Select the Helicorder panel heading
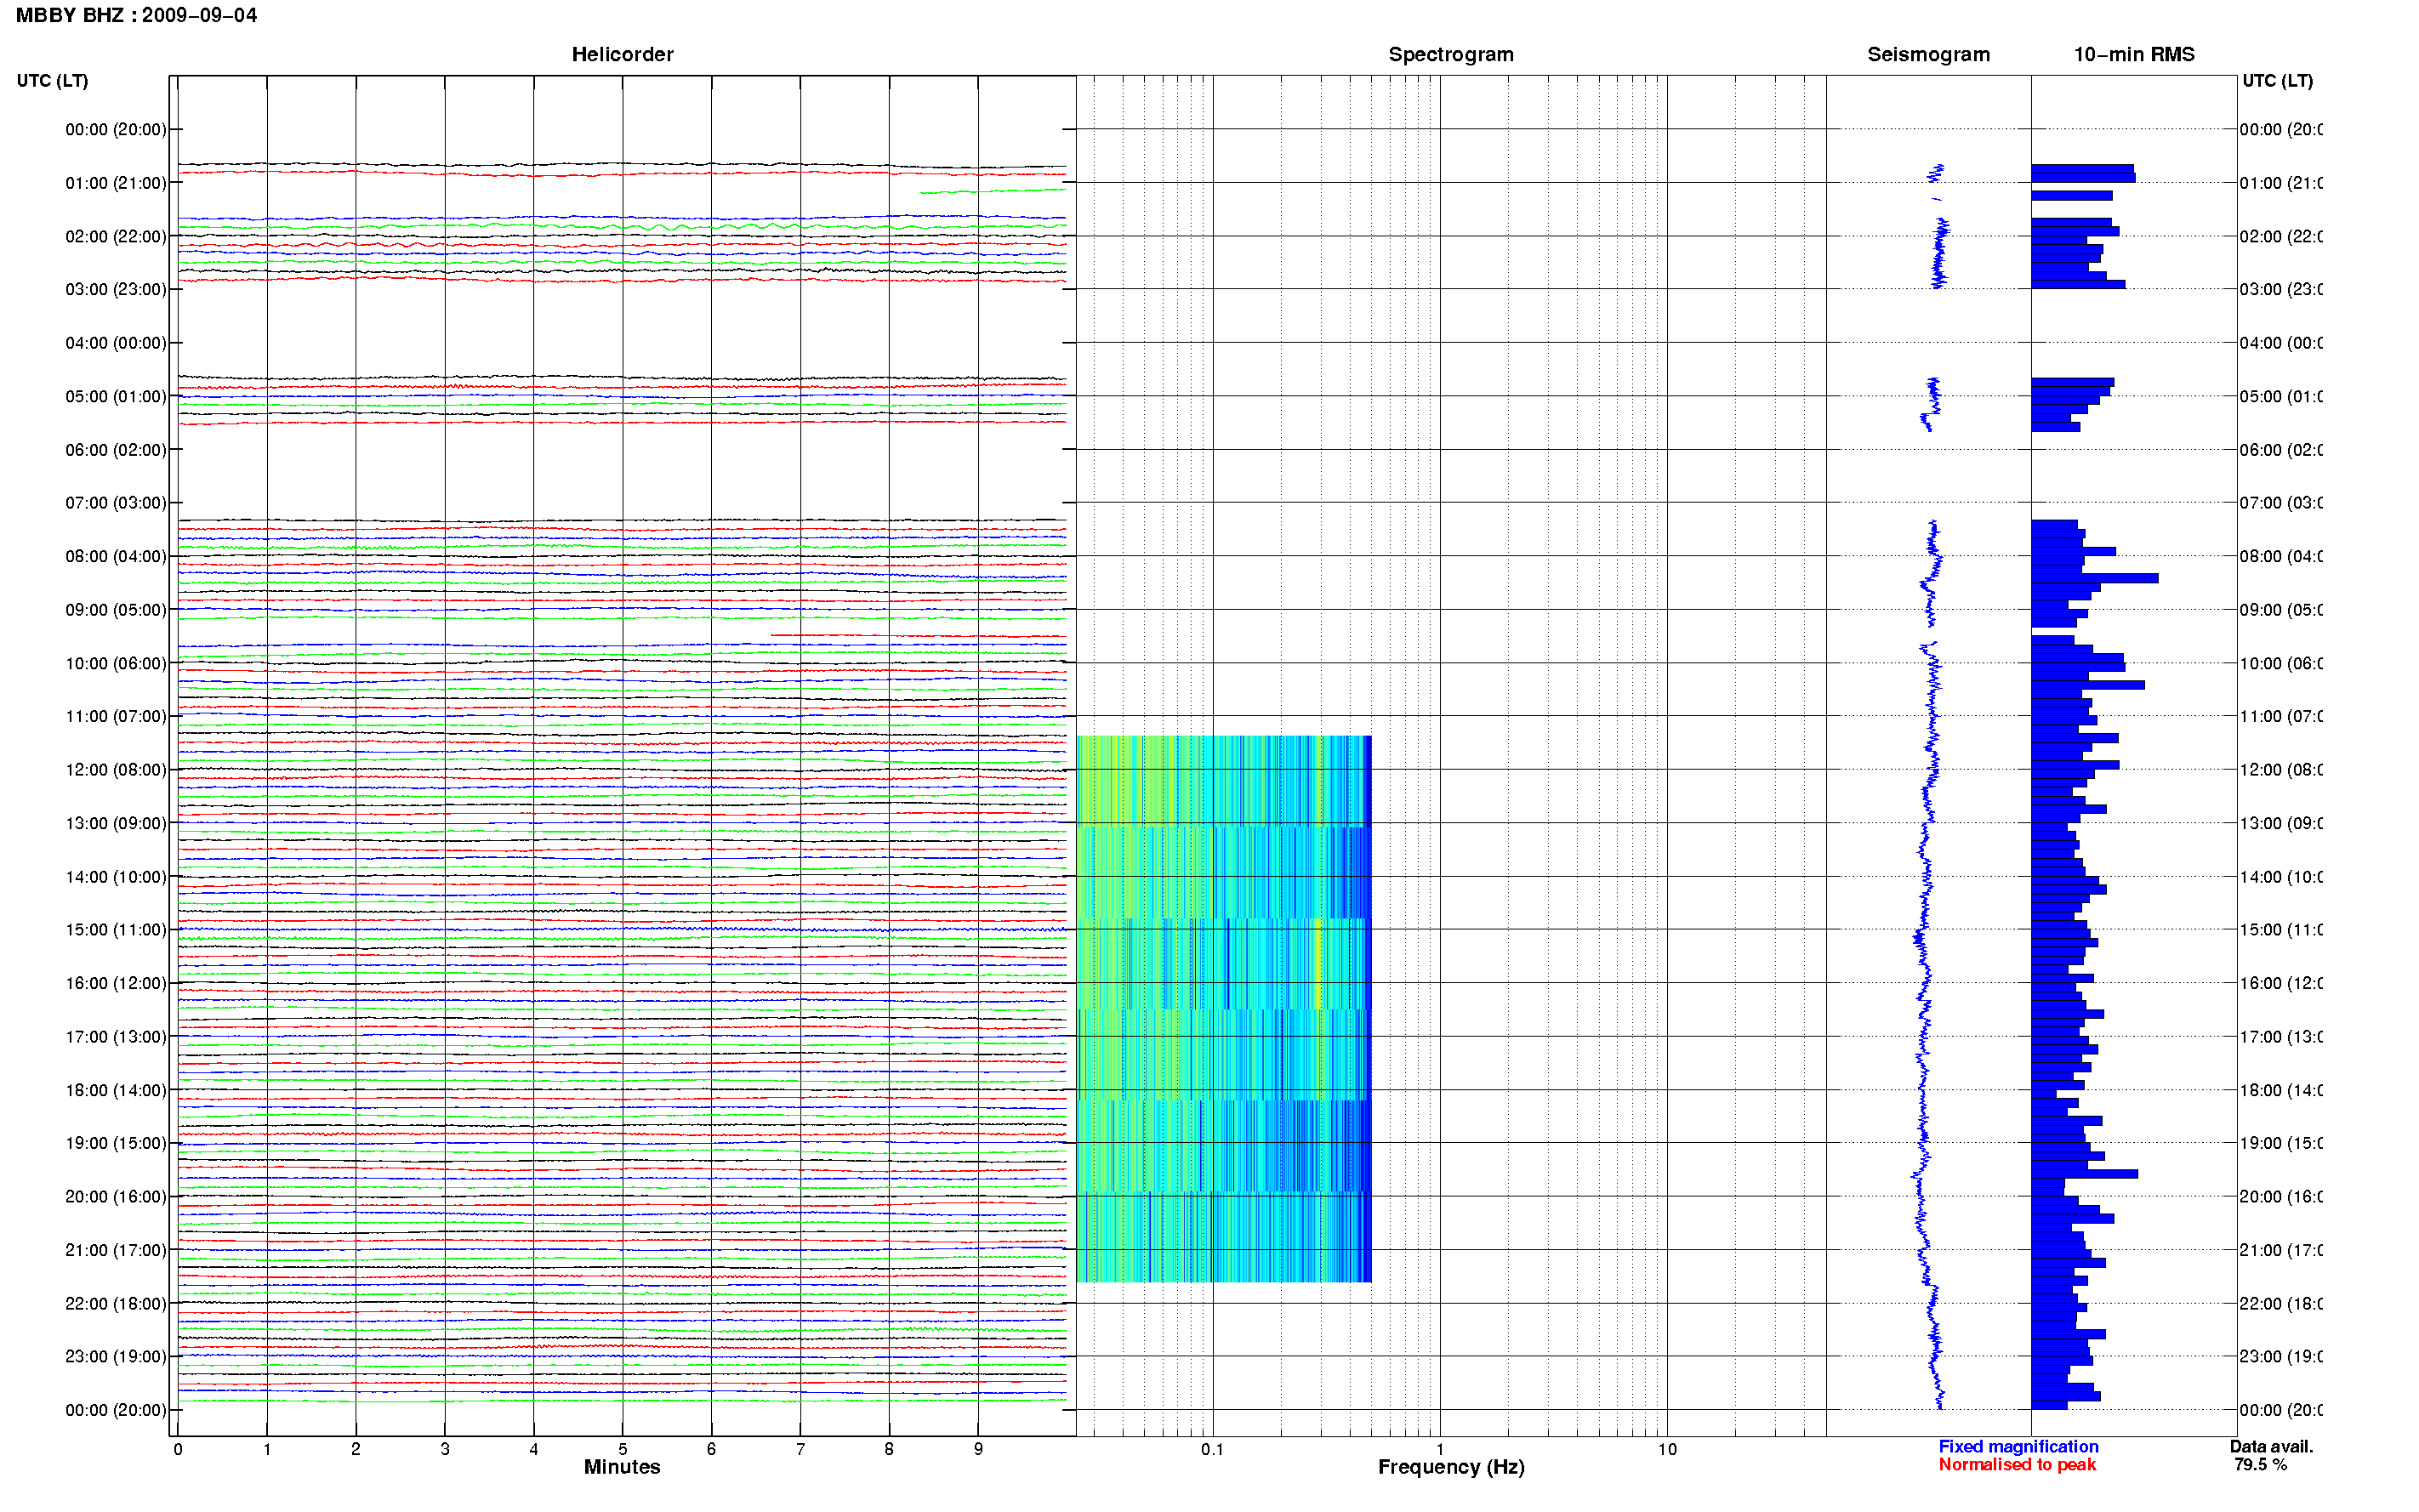This screenshot has width=2419, height=1512. point(622,54)
